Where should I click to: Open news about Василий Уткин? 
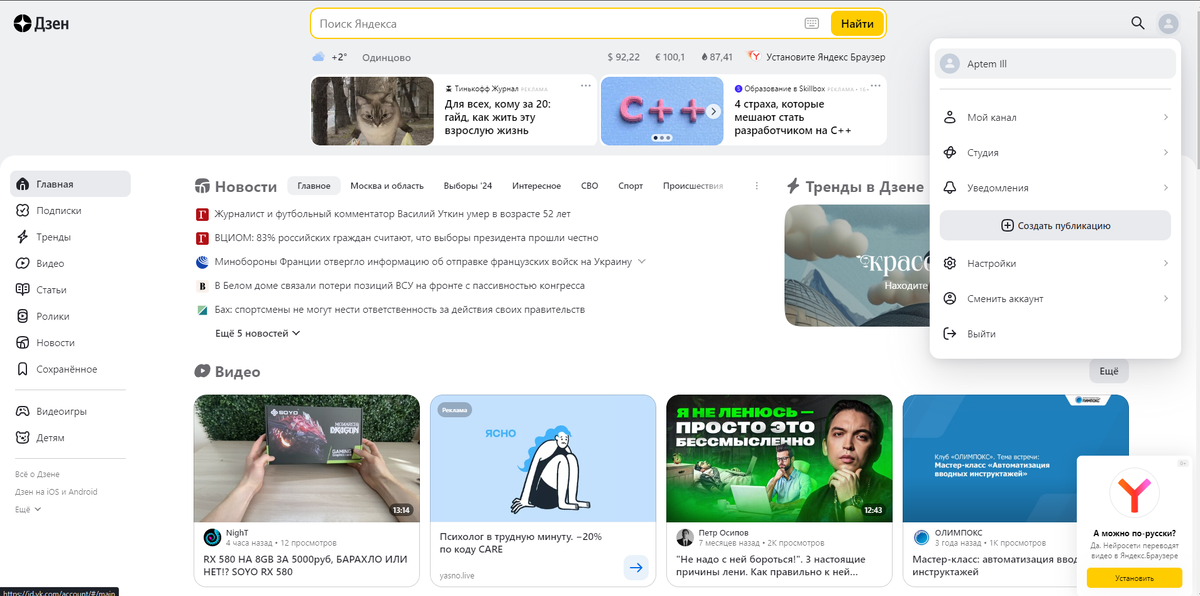tap(392, 213)
